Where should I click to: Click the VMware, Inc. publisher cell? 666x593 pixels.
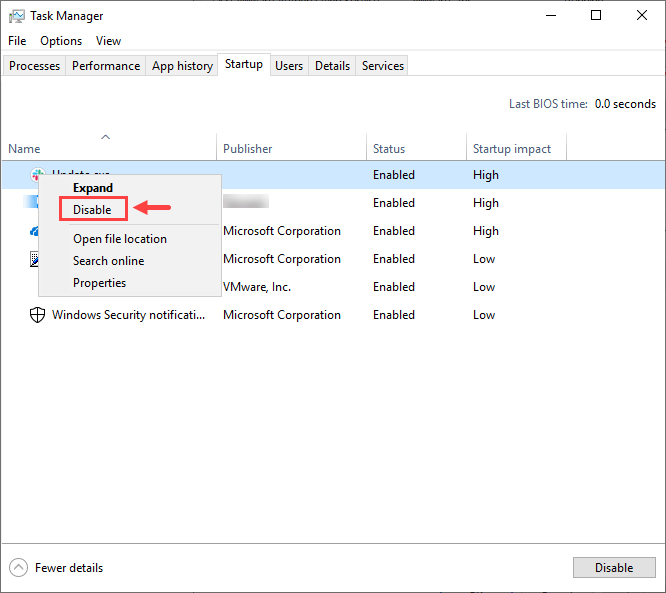257,287
